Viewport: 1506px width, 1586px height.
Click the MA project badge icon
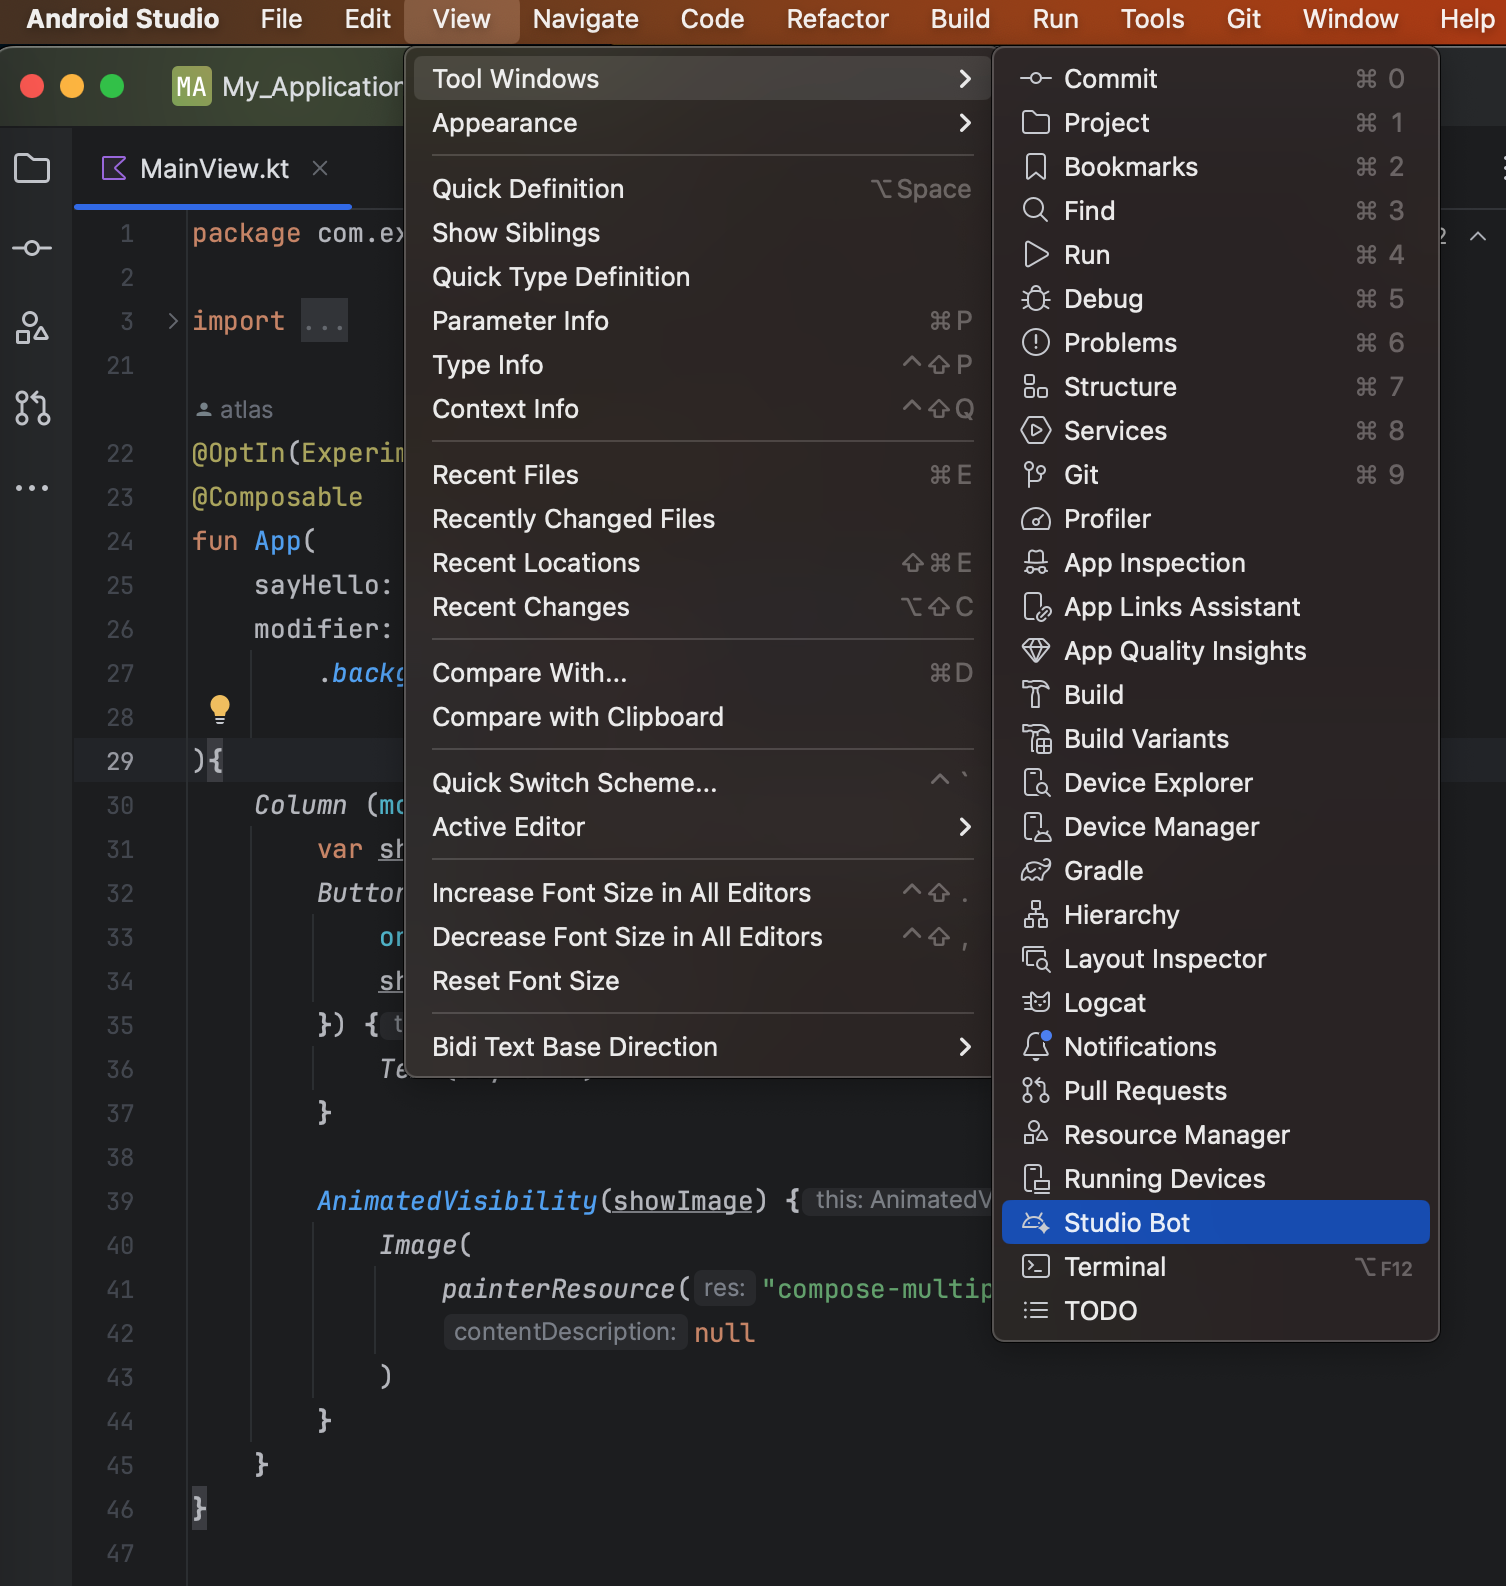[191, 87]
